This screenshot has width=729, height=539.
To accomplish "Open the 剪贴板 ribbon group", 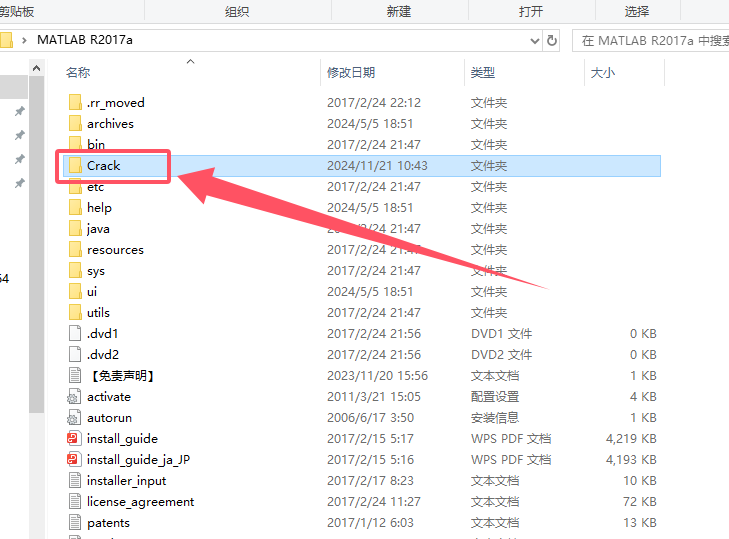I will (x=17, y=11).
